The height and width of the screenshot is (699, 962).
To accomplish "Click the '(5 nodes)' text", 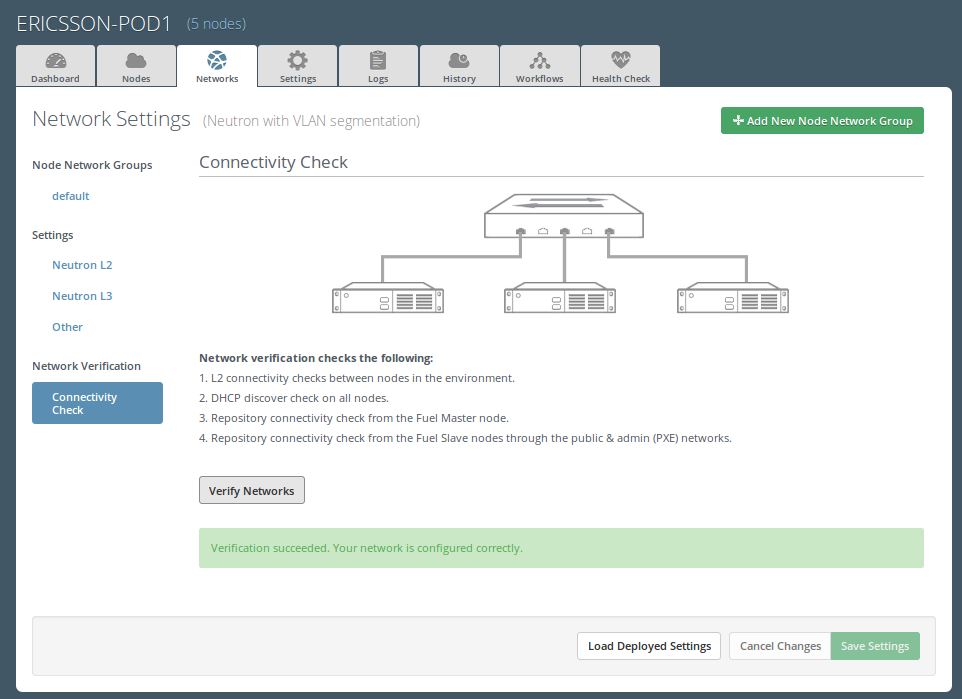I will click(x=216, y=24).
